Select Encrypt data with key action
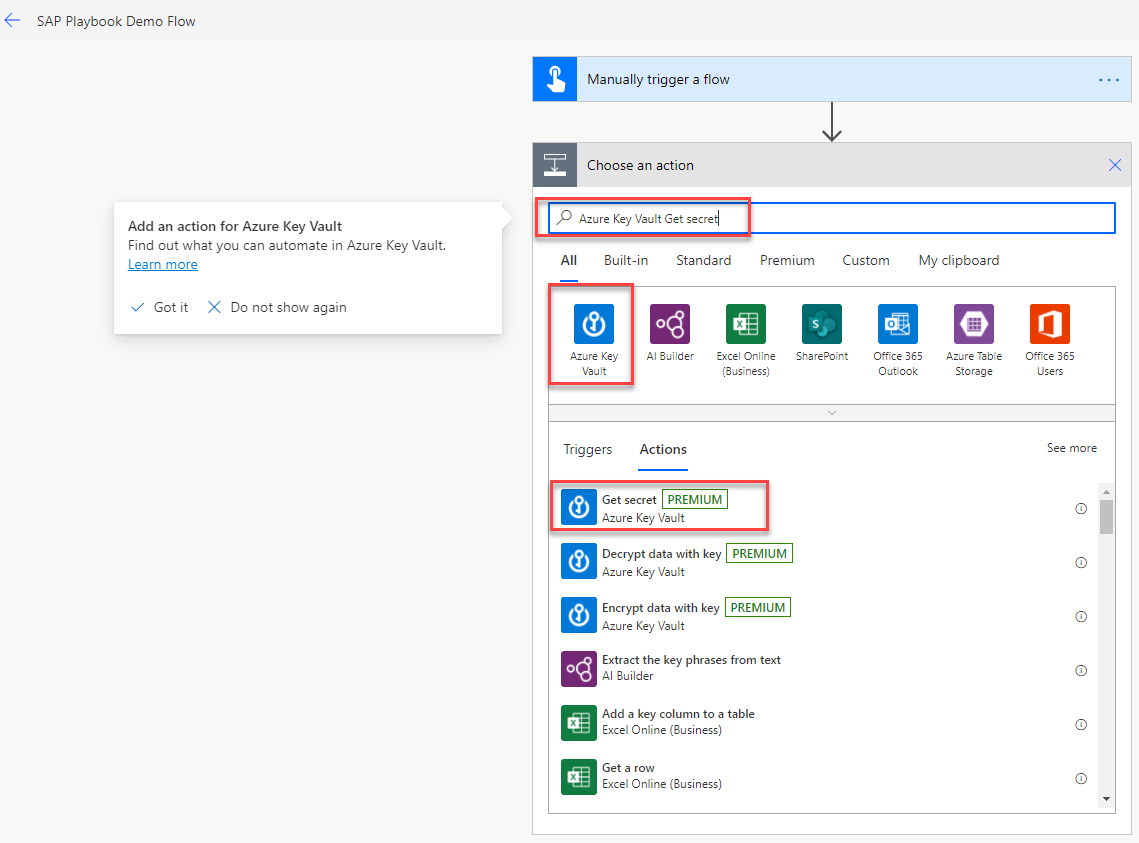The height and width of the screenshot is (843, 1139). [x=824, y=616]
